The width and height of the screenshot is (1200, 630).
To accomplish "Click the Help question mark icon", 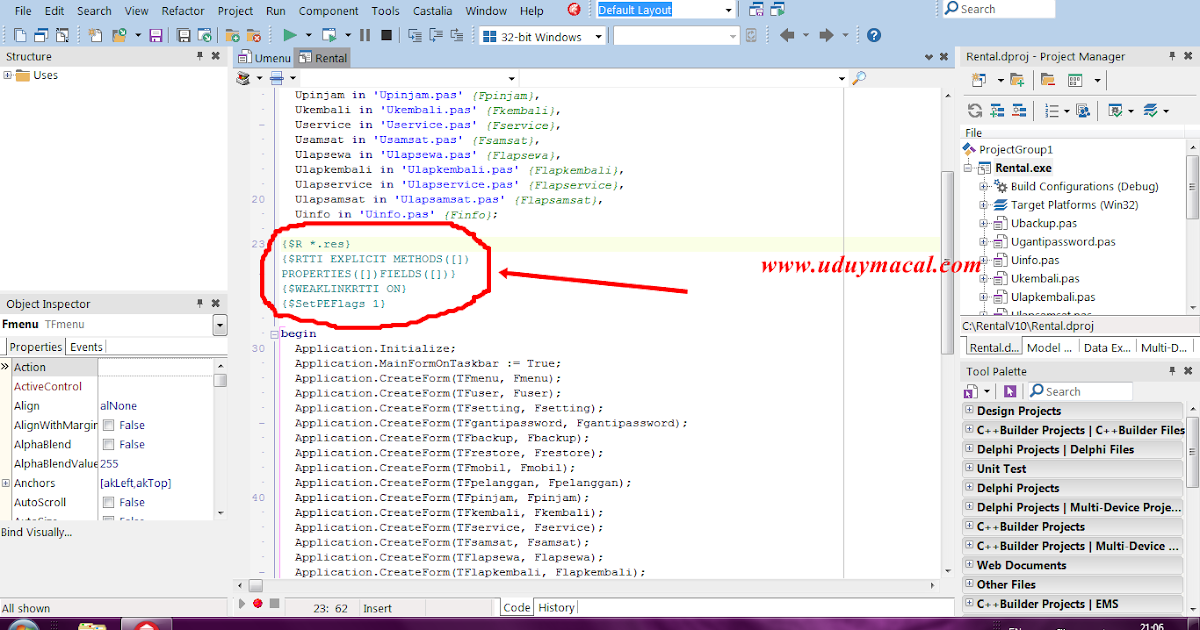I will pyautogui.click(x=874, y=35).
